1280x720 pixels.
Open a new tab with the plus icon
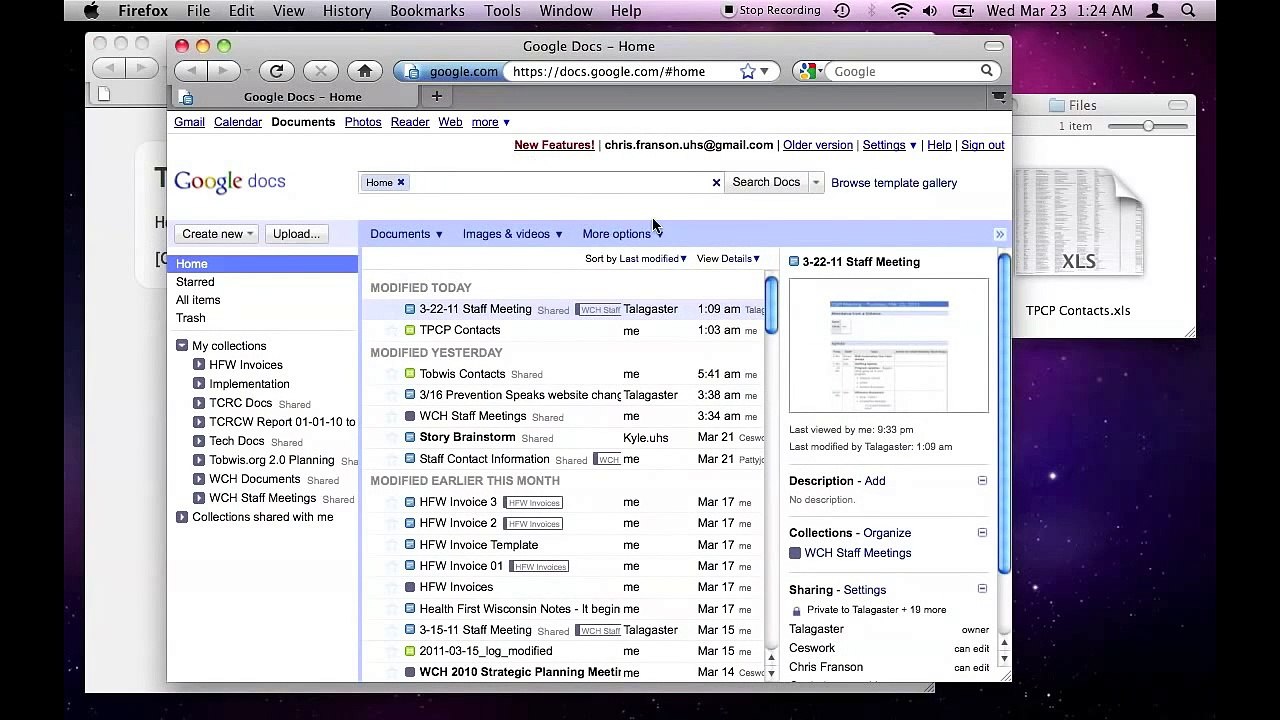[436, 96]
